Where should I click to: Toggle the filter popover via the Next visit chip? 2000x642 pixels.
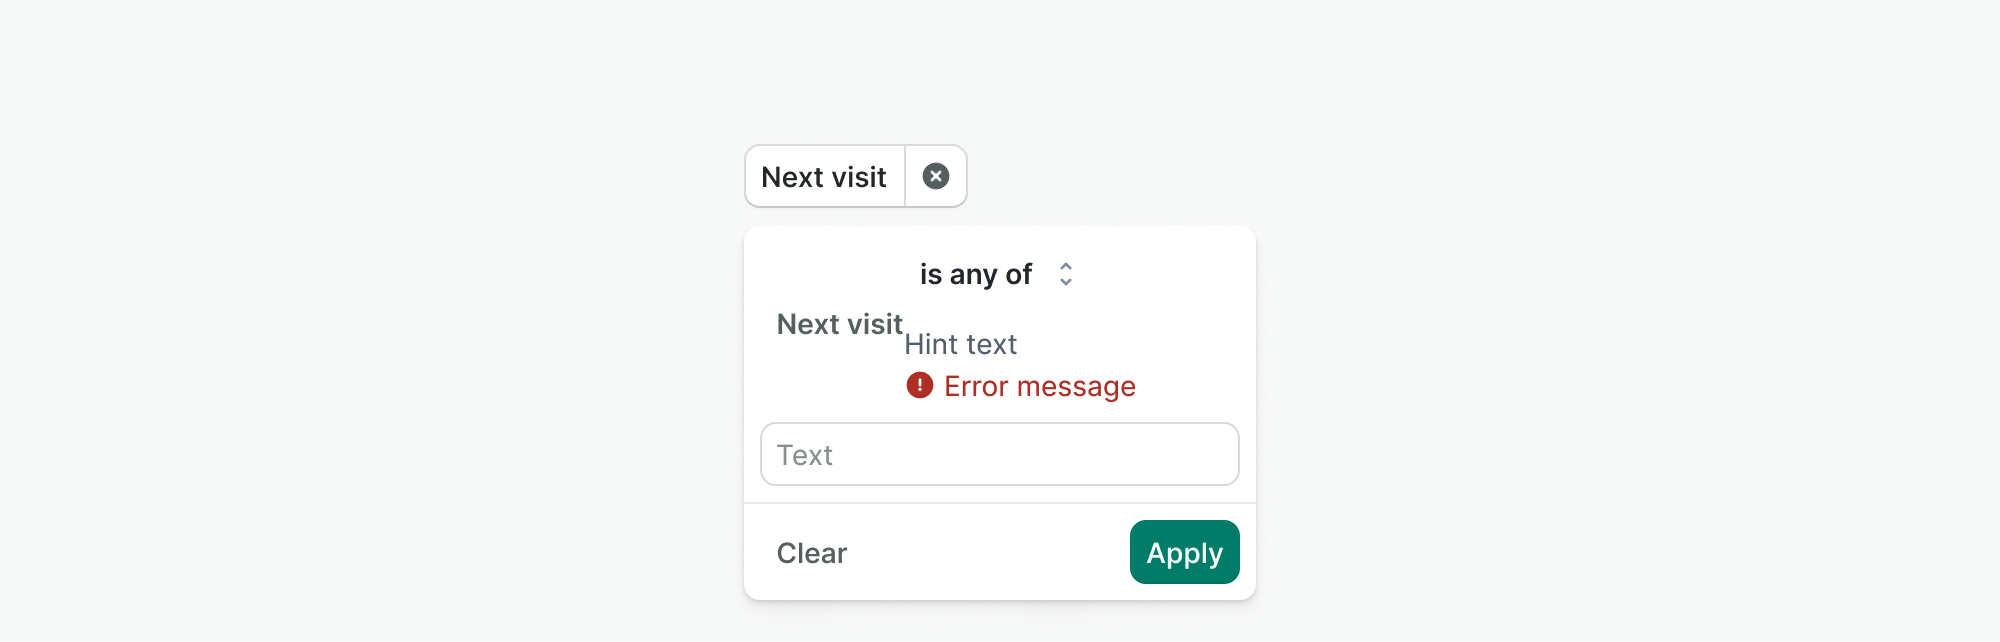pyautogui.click(x=824, y=177)
